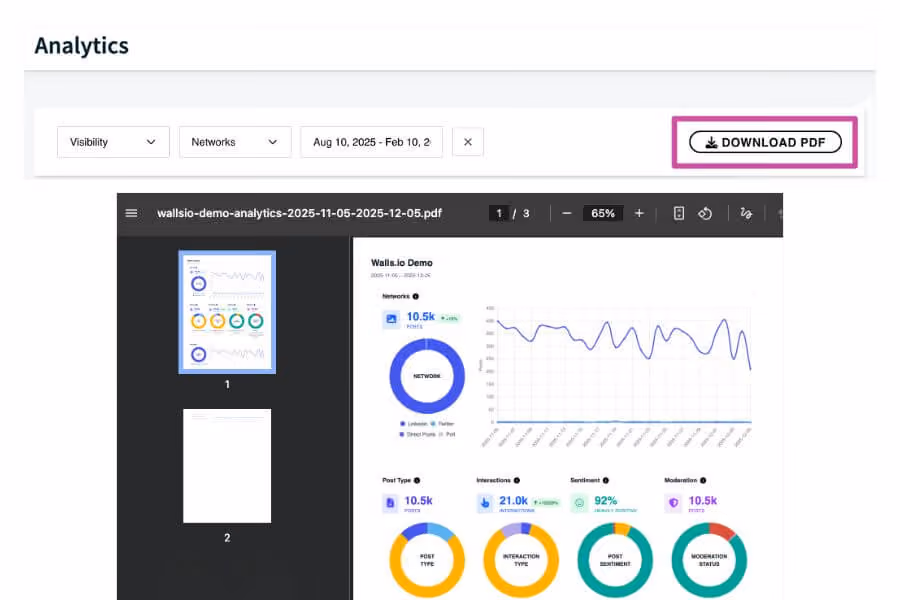Image resolution: width=900 pixels, height=600 pixels.
Task: Toggle the PDF viewer sidebar menu icon
Action: [131, 214]
